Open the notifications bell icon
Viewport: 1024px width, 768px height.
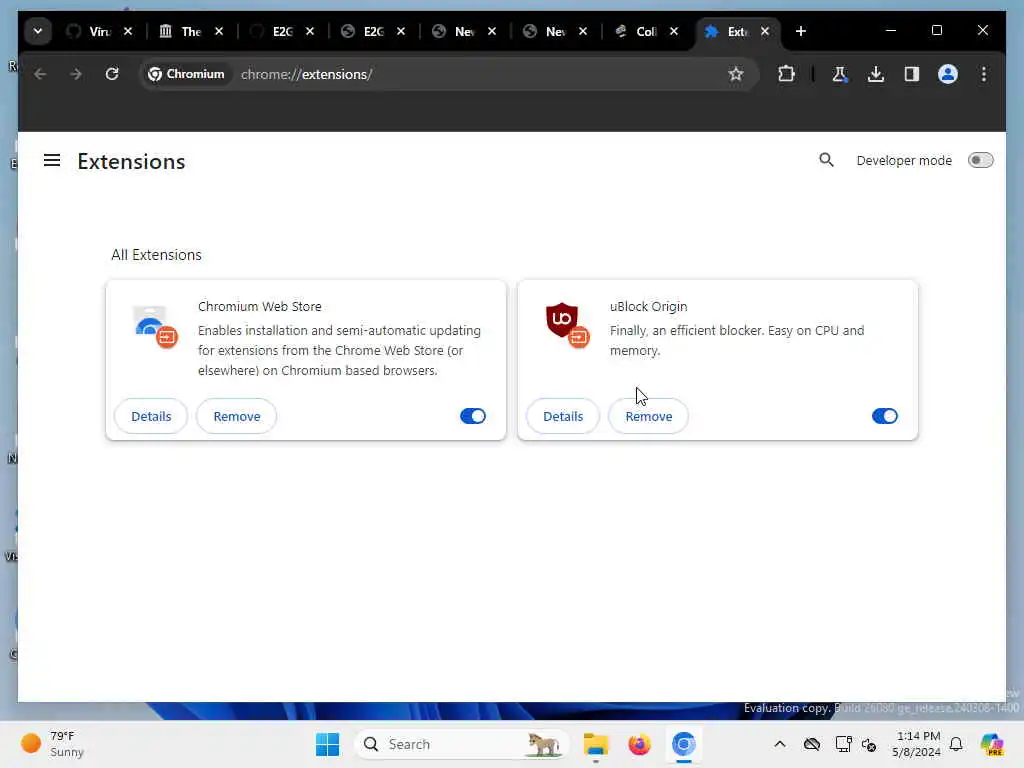pyautogui.click(x=956, y=744)
